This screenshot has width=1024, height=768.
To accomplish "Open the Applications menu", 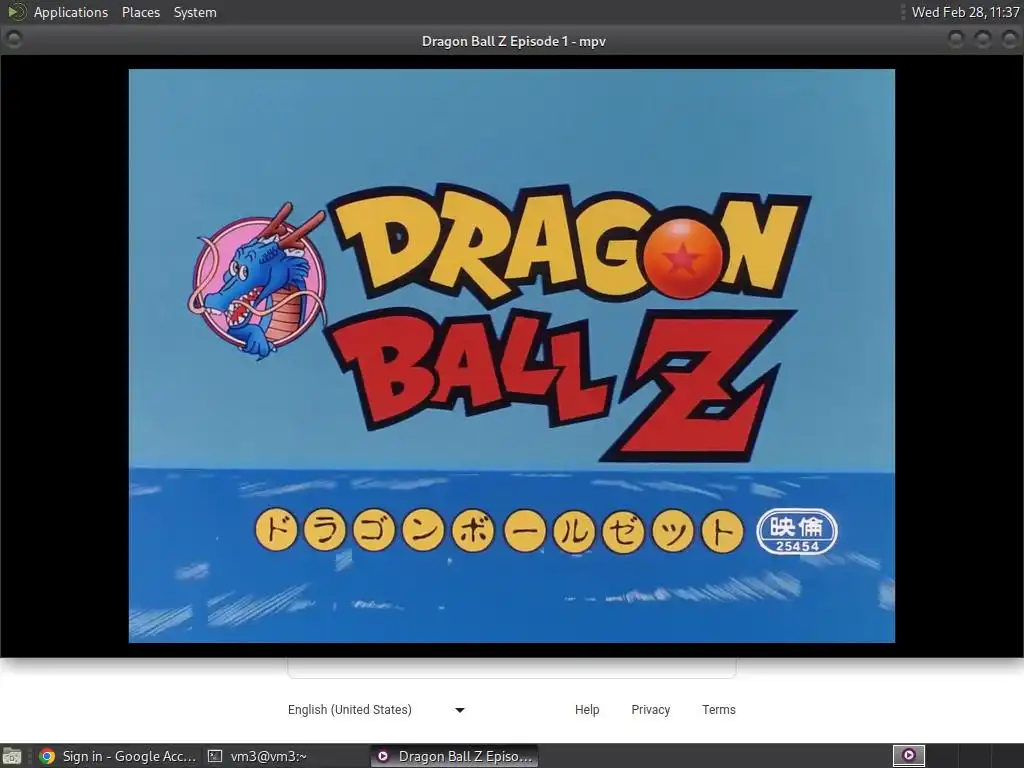I will [71, 12].
